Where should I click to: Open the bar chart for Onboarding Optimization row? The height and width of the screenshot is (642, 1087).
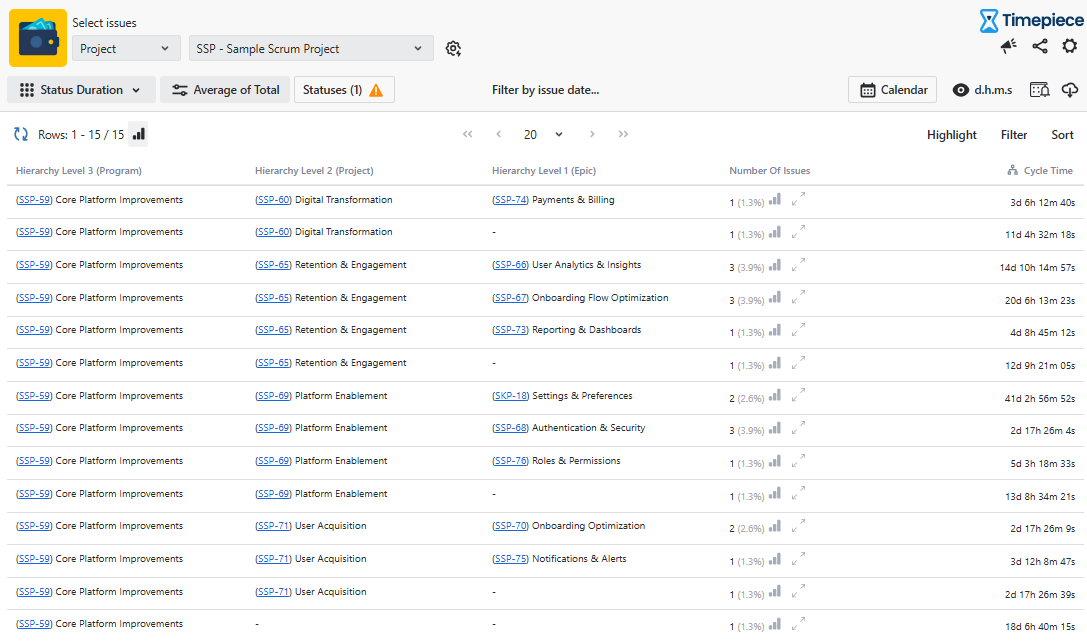pyautogui.click(x=774, y=526)
